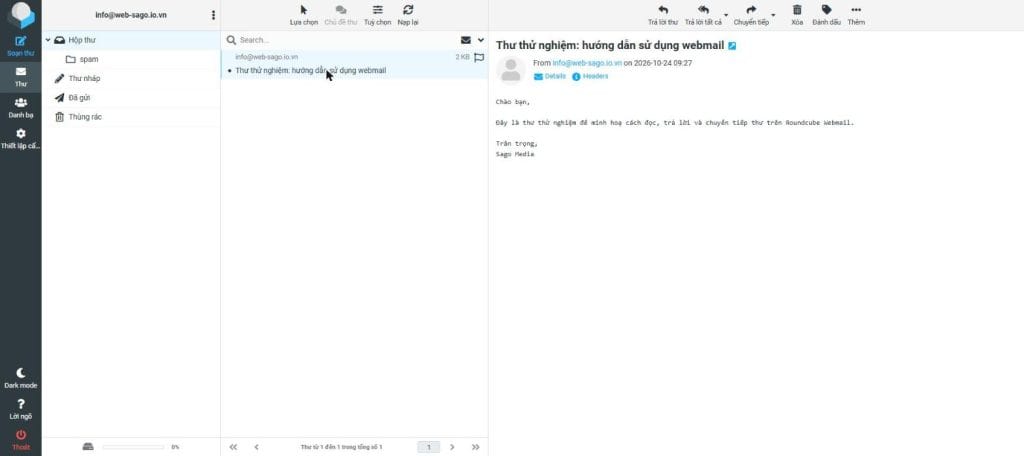
Task: Click 'Thư từ 1 đến 1' count text
Action: coord(342,447)
